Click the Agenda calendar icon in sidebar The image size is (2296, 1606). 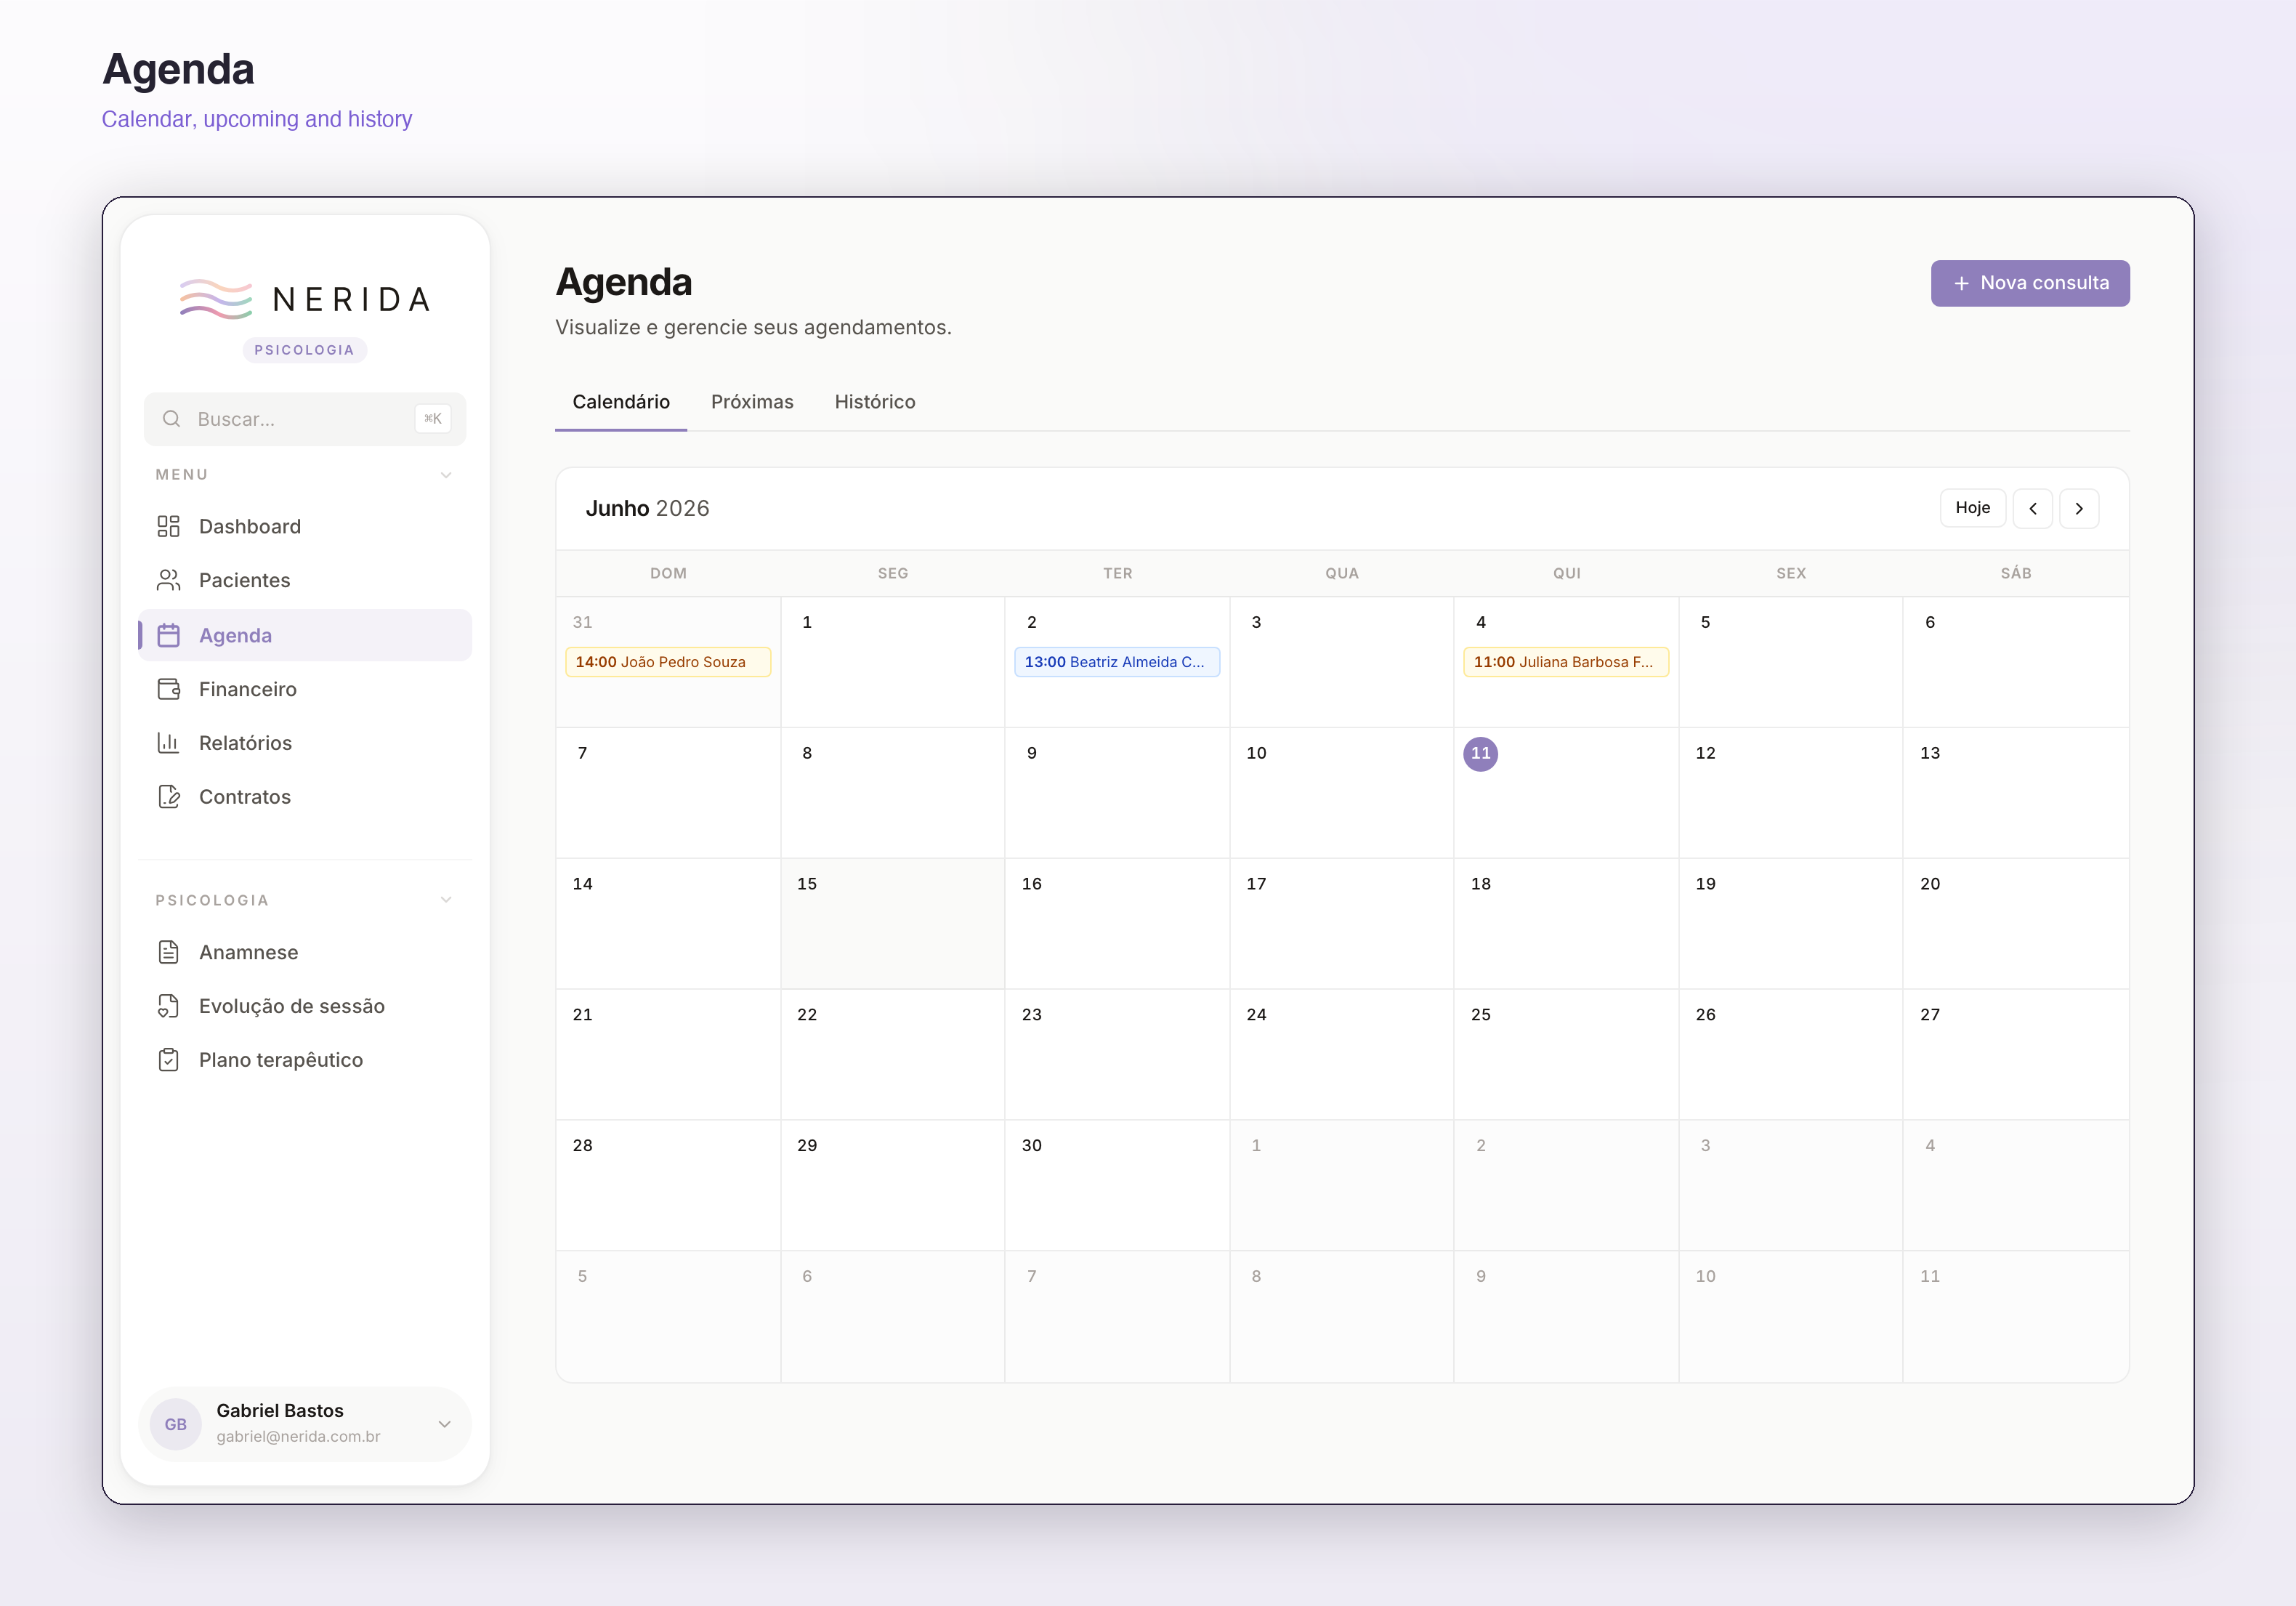(x=168, y=635)
